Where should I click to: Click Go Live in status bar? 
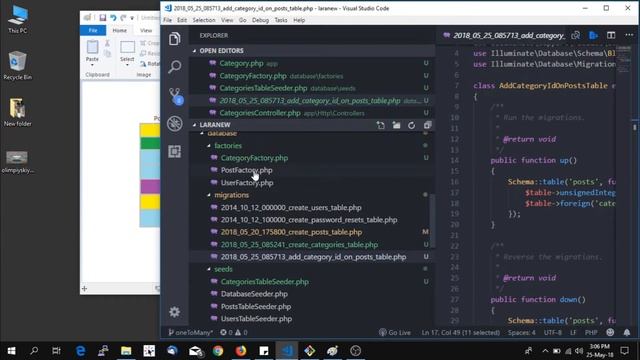point(395,332)
